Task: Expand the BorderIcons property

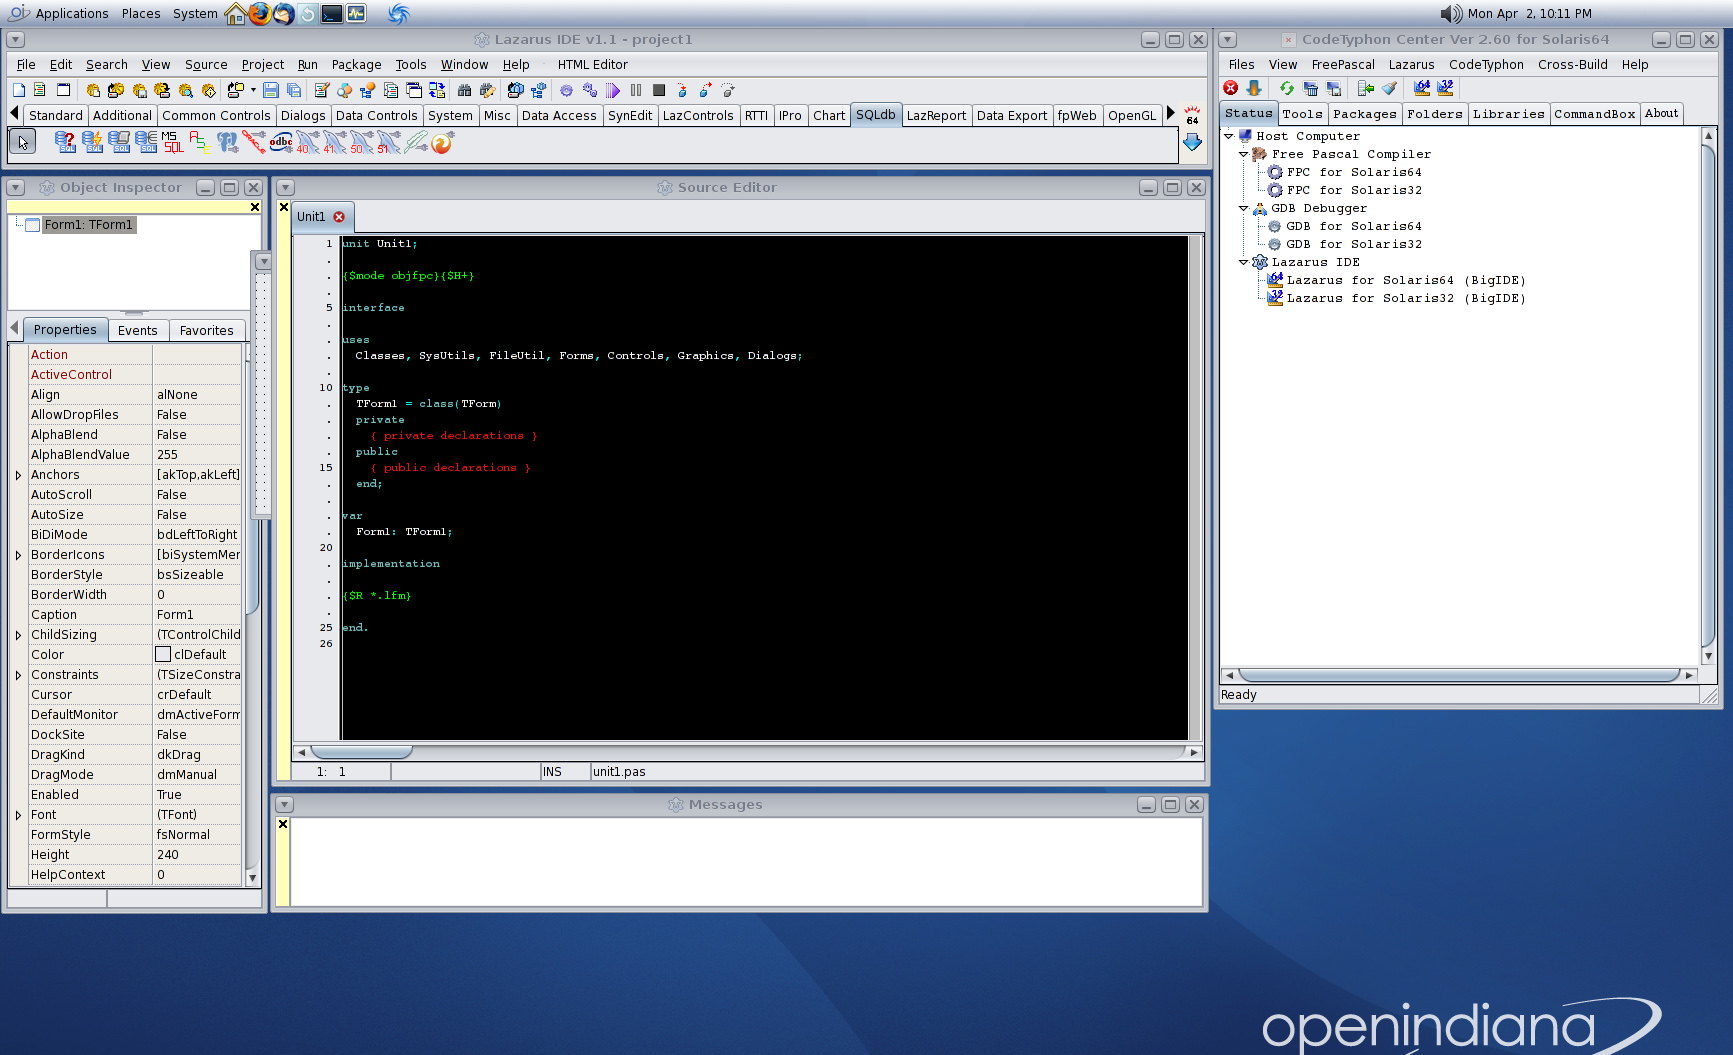Action: [18, 555]
